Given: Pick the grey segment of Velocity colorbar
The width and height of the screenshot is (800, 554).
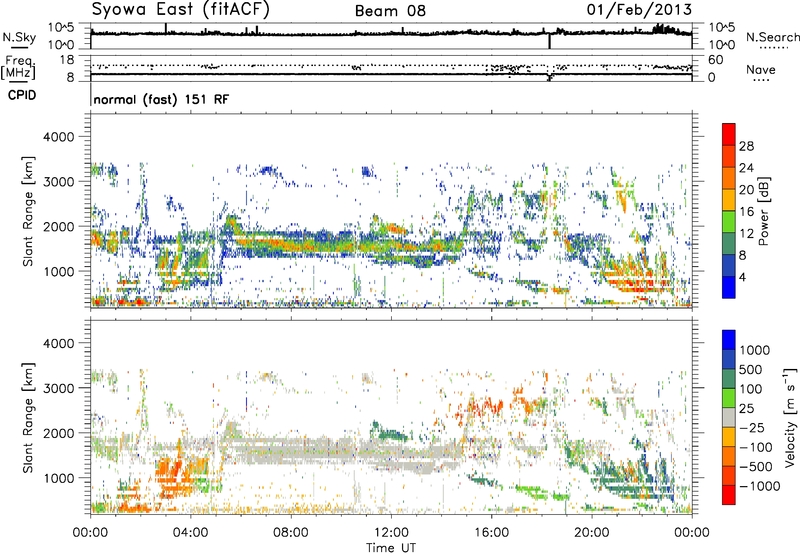Looking at the screenshot, I should pos(729,418).
